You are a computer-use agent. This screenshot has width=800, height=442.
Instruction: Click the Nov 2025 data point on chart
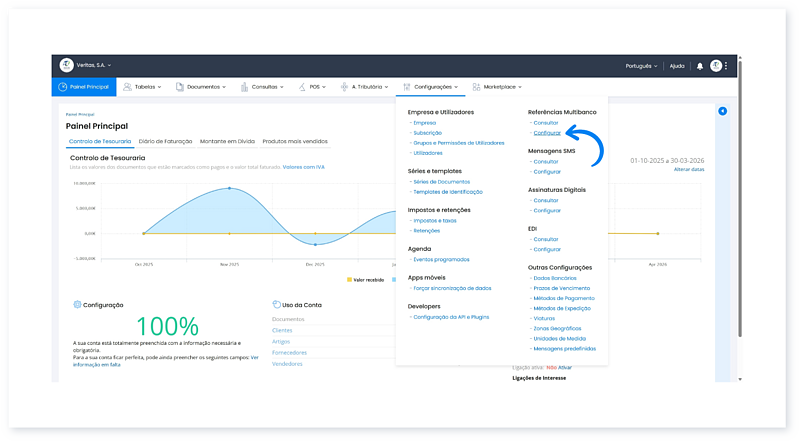[229, 188]
